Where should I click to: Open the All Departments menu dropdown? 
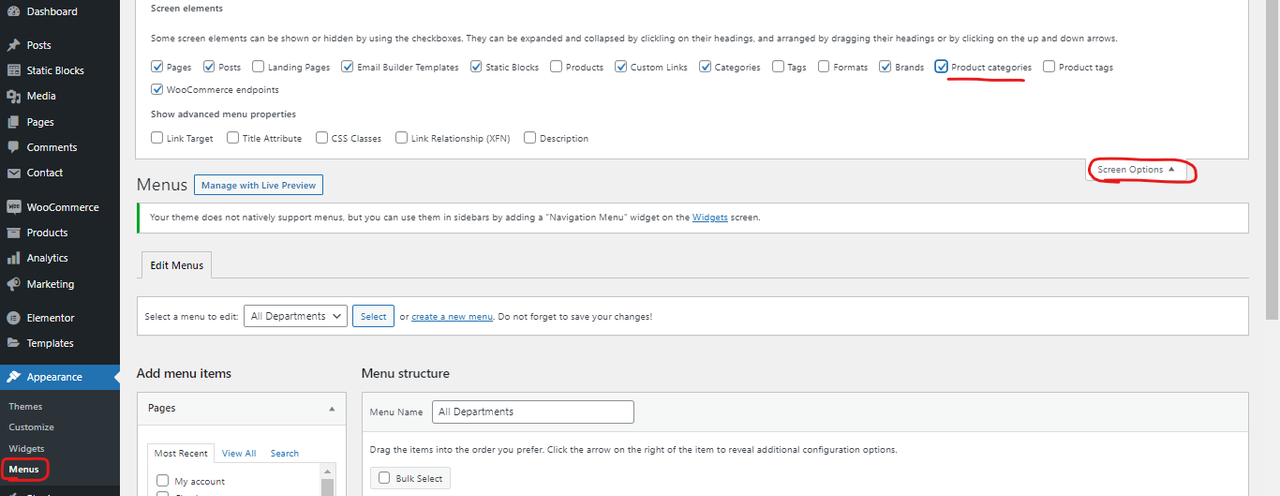(x=295, y=316)
